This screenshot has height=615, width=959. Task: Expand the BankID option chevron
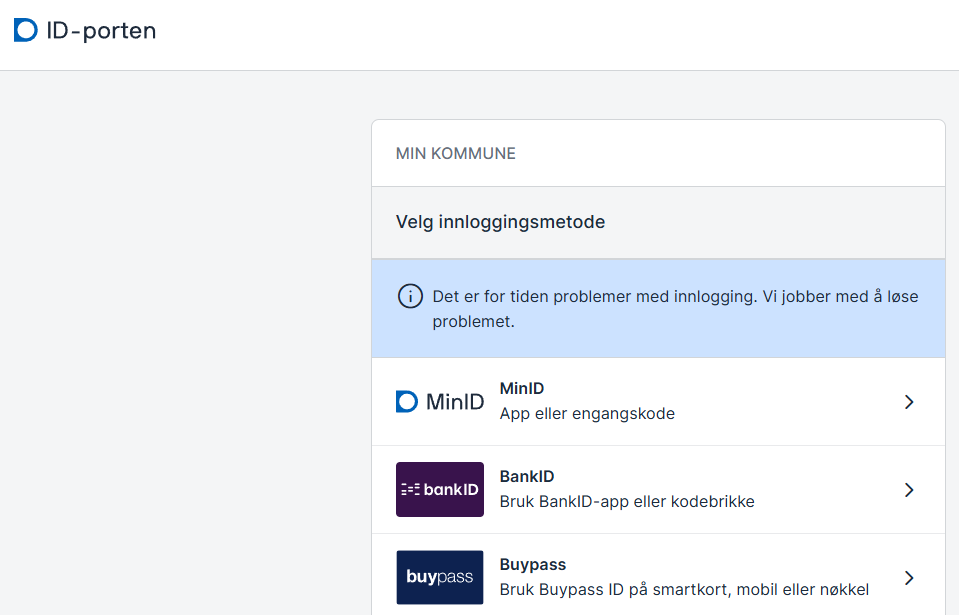pos(909,490)
